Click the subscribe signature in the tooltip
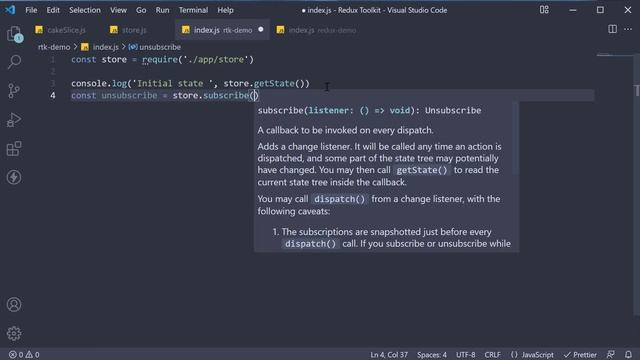The height and width of the screenshot is (360, 640). (x=369, y=111)
